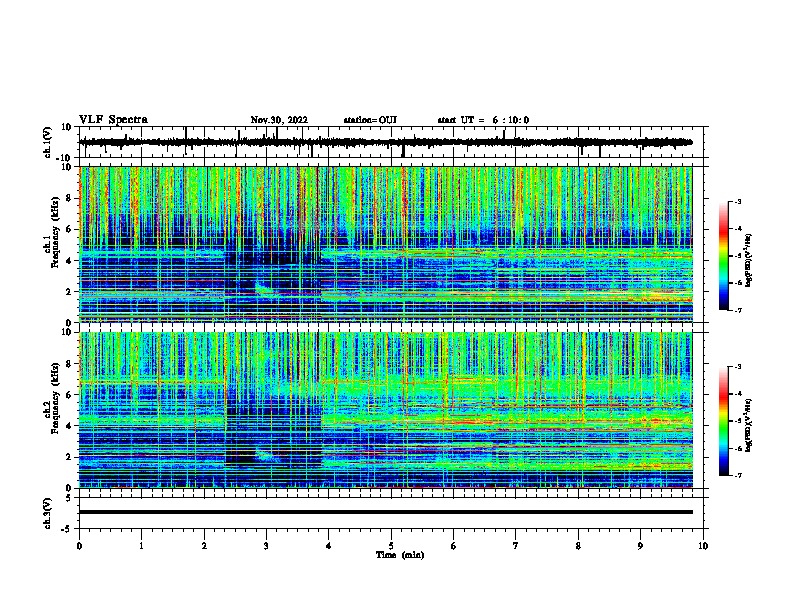The width and height of the screenshot is (792, 612).
Task: Click time axis tick label "8"
Action: [x=578, y=546]
